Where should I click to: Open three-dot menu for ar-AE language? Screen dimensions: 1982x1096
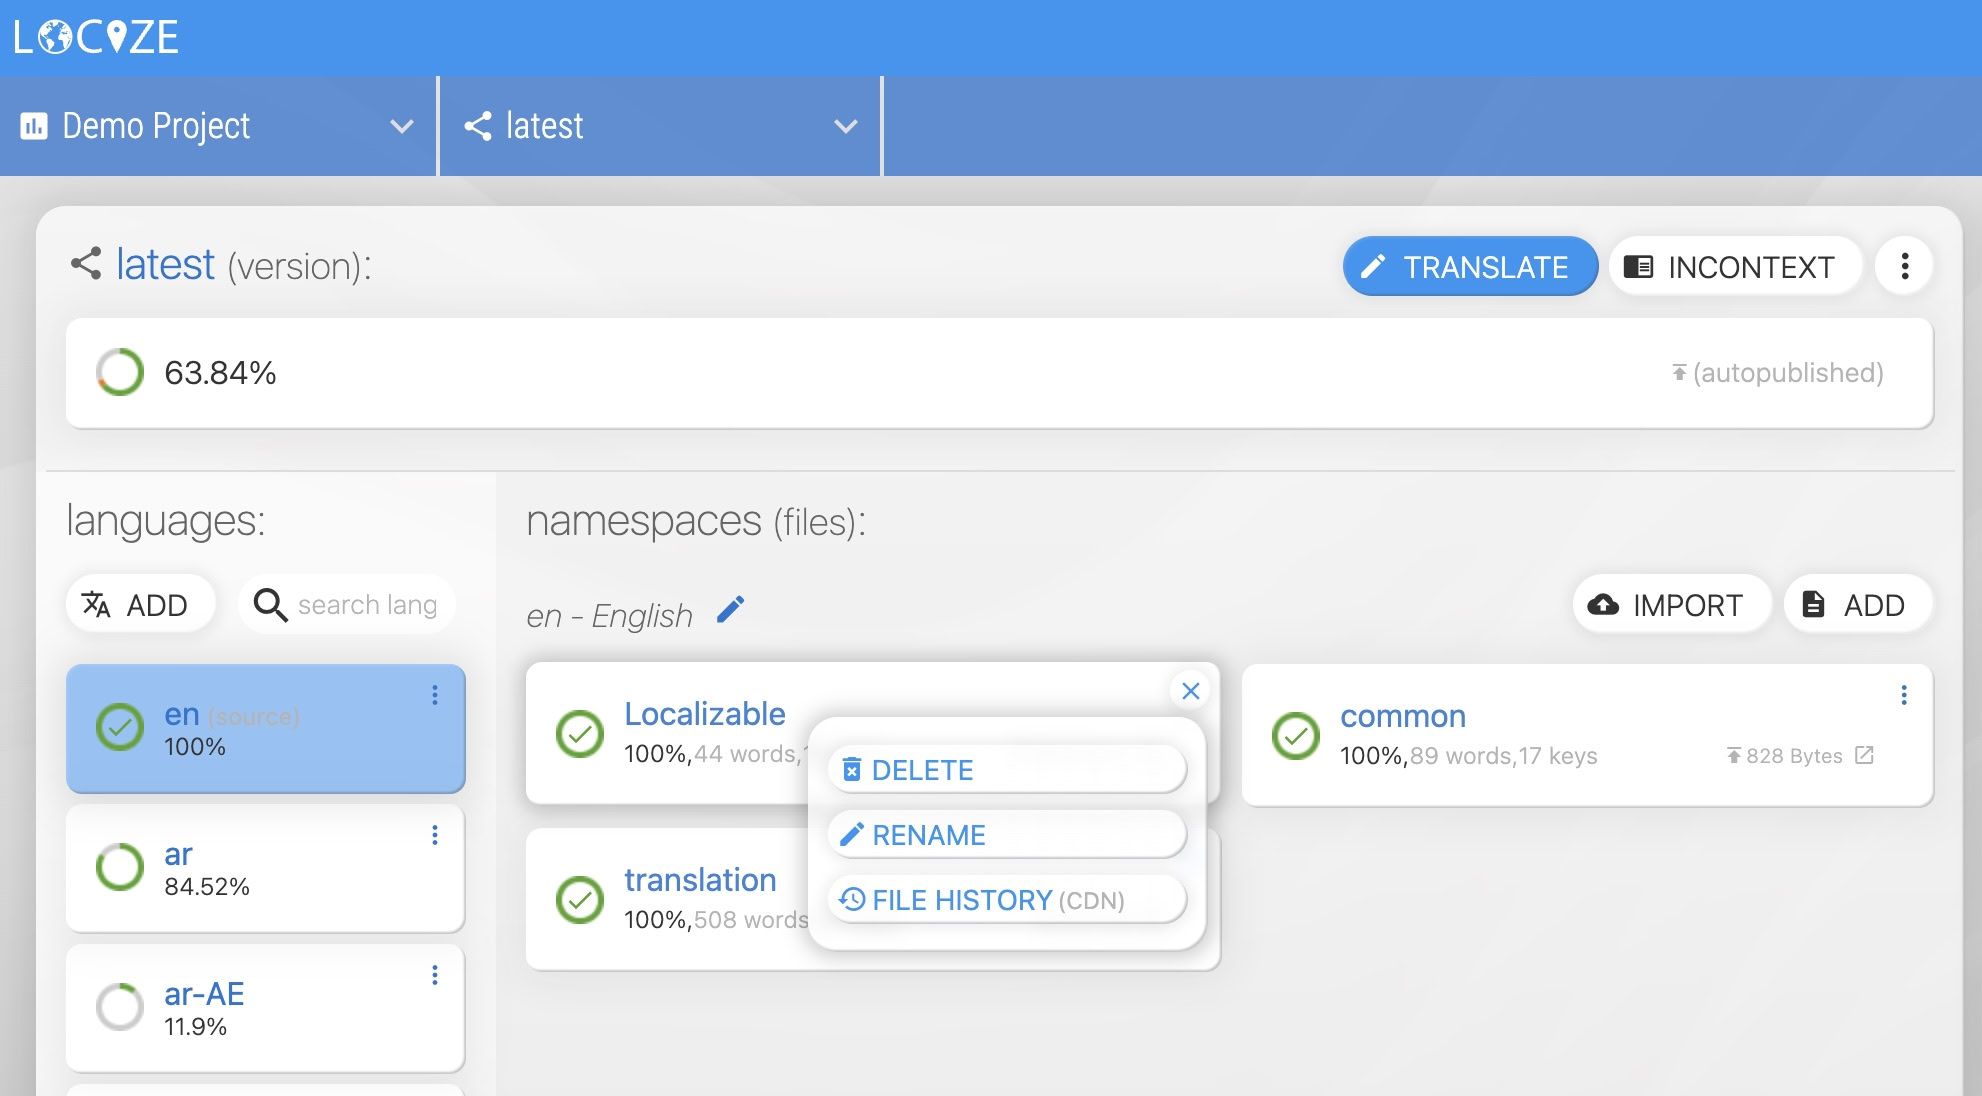(435, 975)
